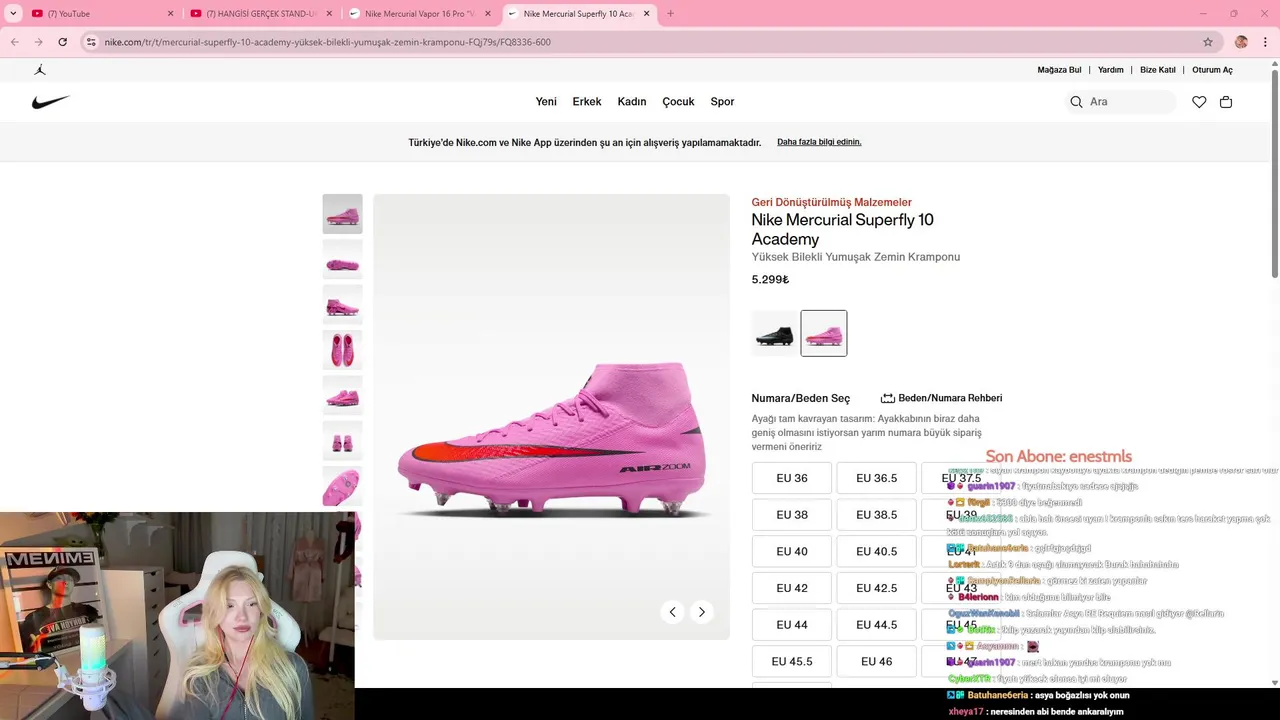
Task: Select size EU 36.5
Action: pyautogui.click(x=877, y=478)
